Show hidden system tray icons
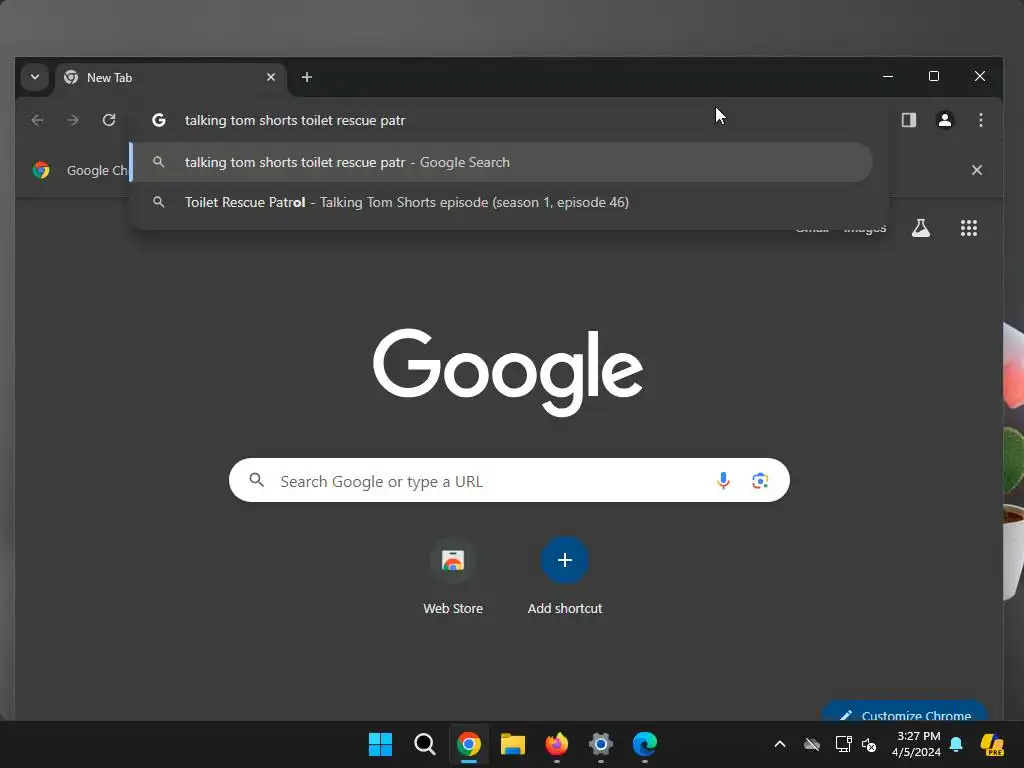Viewport: 1024px width, 768px height. click(780, 744)
